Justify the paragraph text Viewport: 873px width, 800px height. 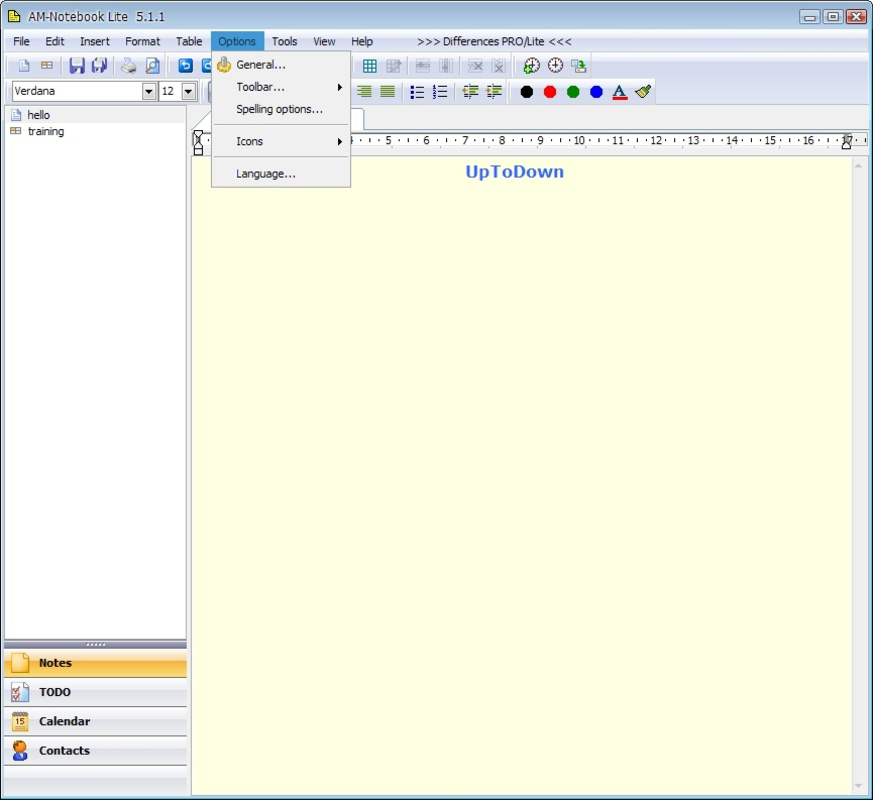pos(388,91)
